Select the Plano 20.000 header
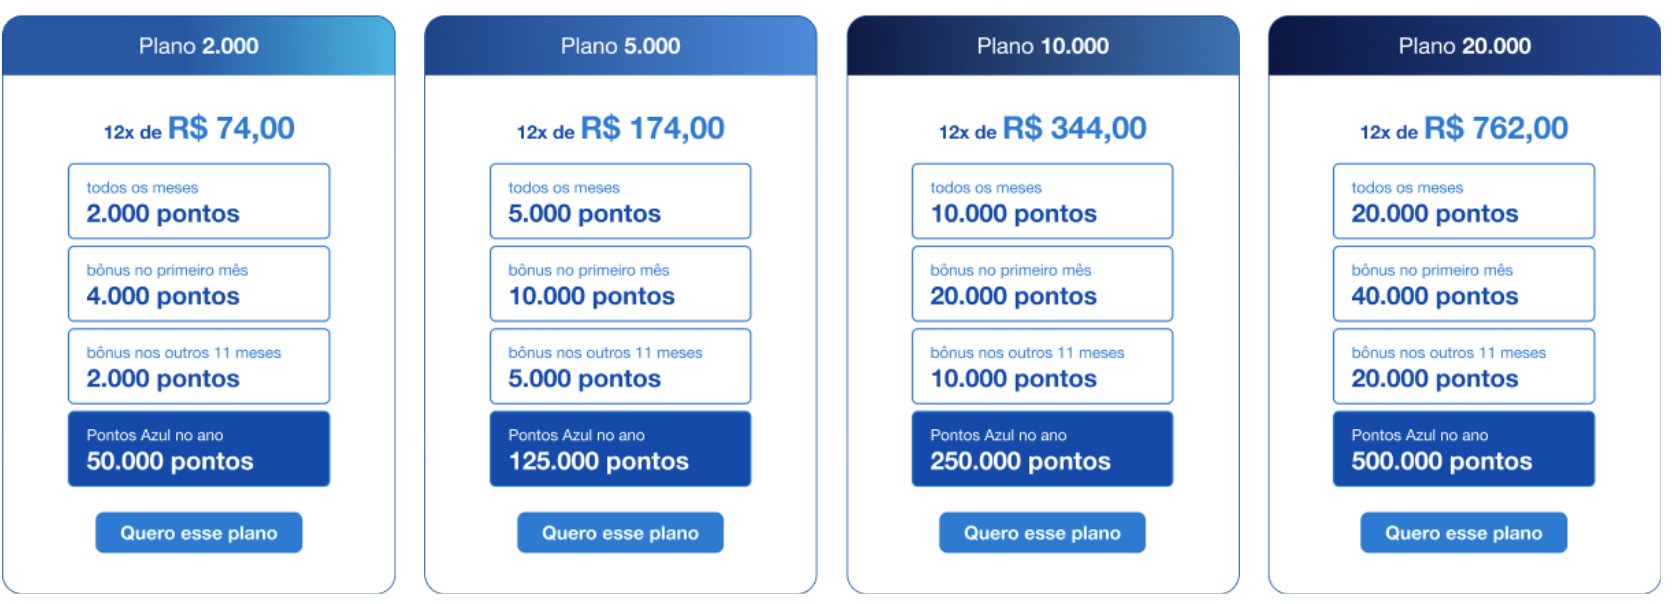Image resolution: width=1674 pixels, height=604 pixels. (x=1465, y=46)
